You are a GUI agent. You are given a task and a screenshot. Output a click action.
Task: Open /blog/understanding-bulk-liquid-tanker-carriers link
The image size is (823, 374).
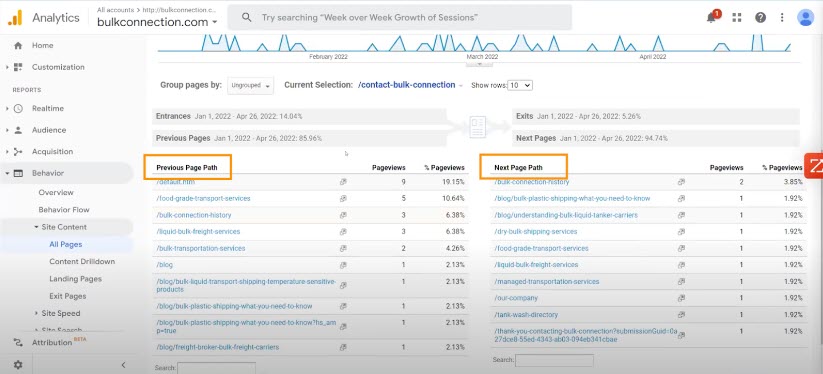pyautogui.click(x=566, y=215)
